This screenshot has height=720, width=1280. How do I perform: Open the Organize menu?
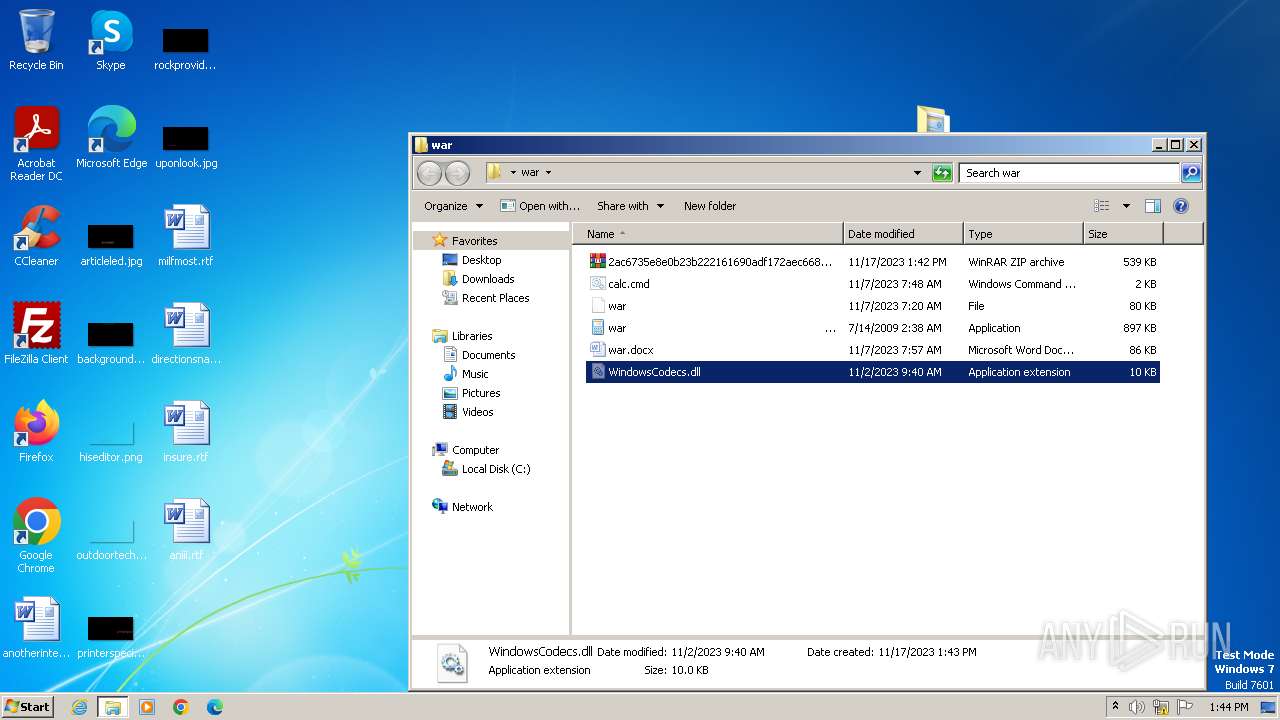[453, 206]
